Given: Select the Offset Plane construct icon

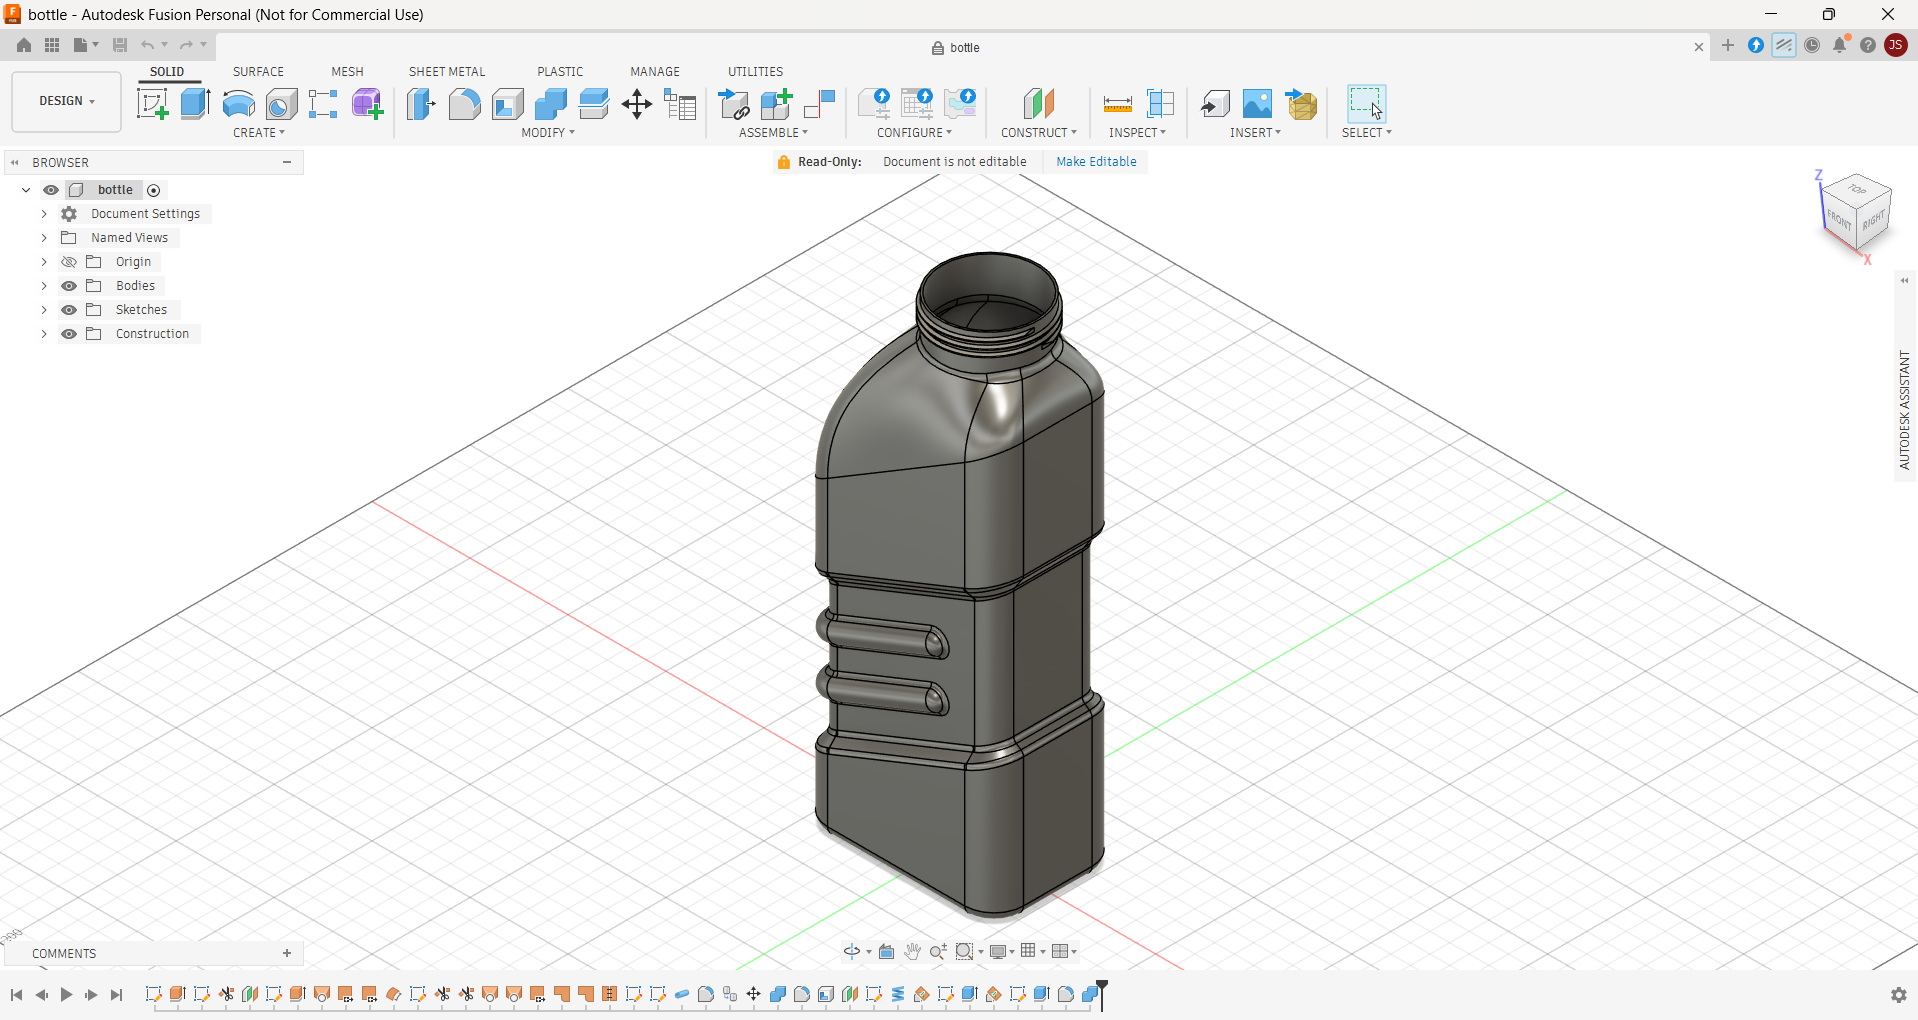Looking at the screenshot, I should [x=1039, y=104].
